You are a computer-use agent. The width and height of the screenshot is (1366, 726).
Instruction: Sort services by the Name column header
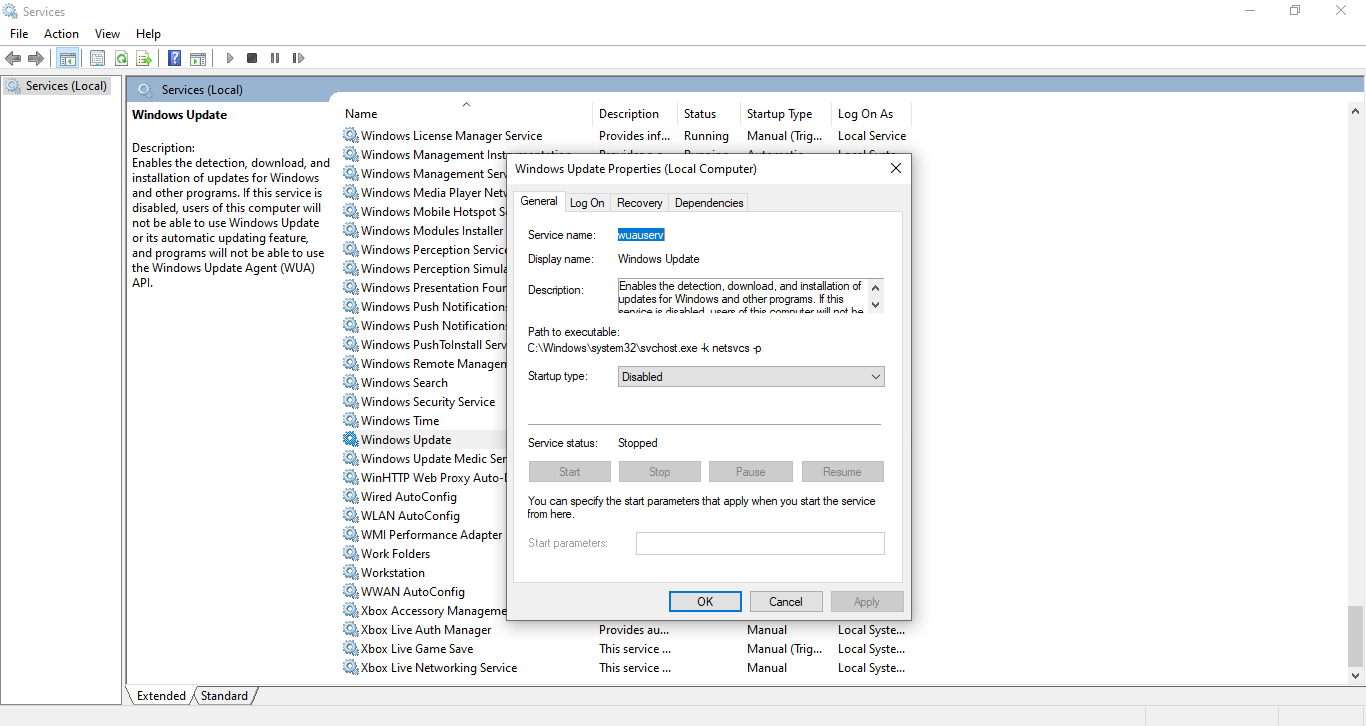point(467,113)
